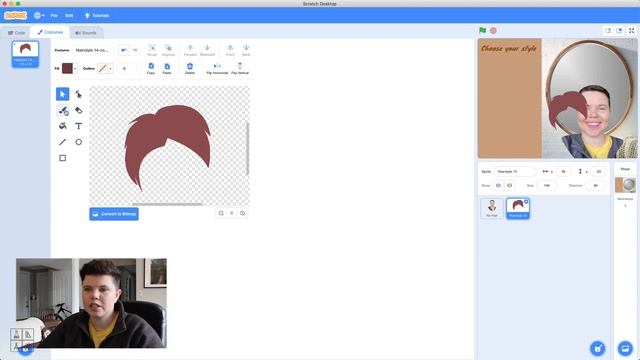Hide the sprite from stage
640x360 pixels.
coord(509,185)
